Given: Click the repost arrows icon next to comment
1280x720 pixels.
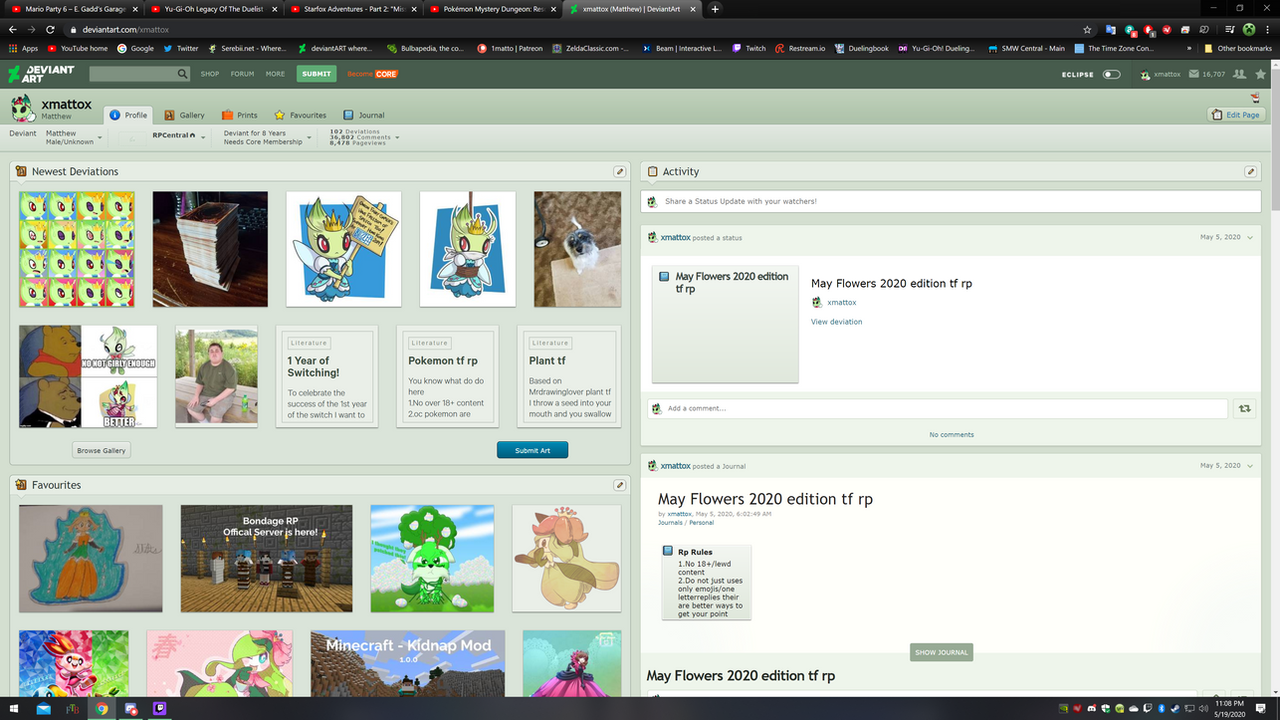Looking at the screenshot, I should (x=1245, y=408).
